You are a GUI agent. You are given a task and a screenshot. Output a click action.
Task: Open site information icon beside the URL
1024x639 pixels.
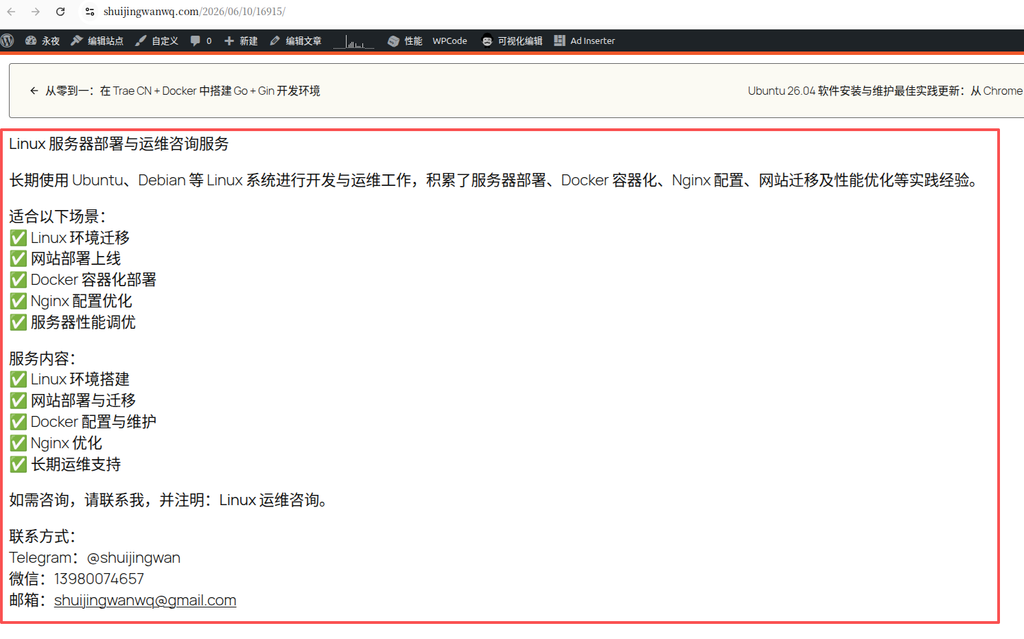point(90,12)
